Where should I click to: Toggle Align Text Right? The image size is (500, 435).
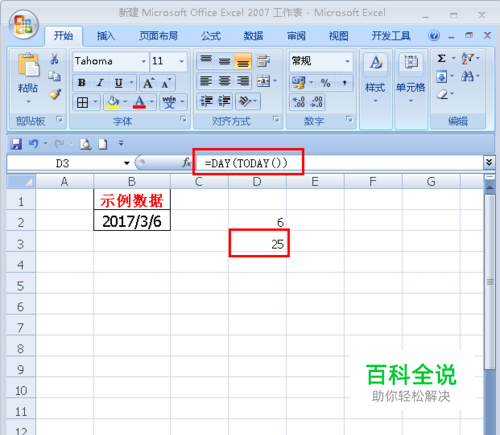[x=243, y=81]
